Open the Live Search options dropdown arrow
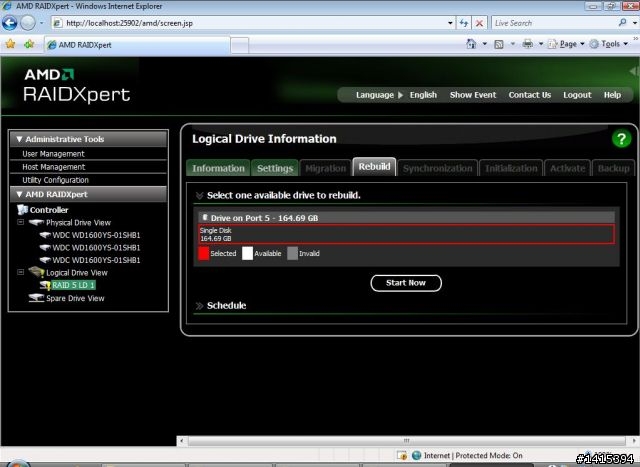The width and height of the screenshot is (640, 467). point(634,23)
